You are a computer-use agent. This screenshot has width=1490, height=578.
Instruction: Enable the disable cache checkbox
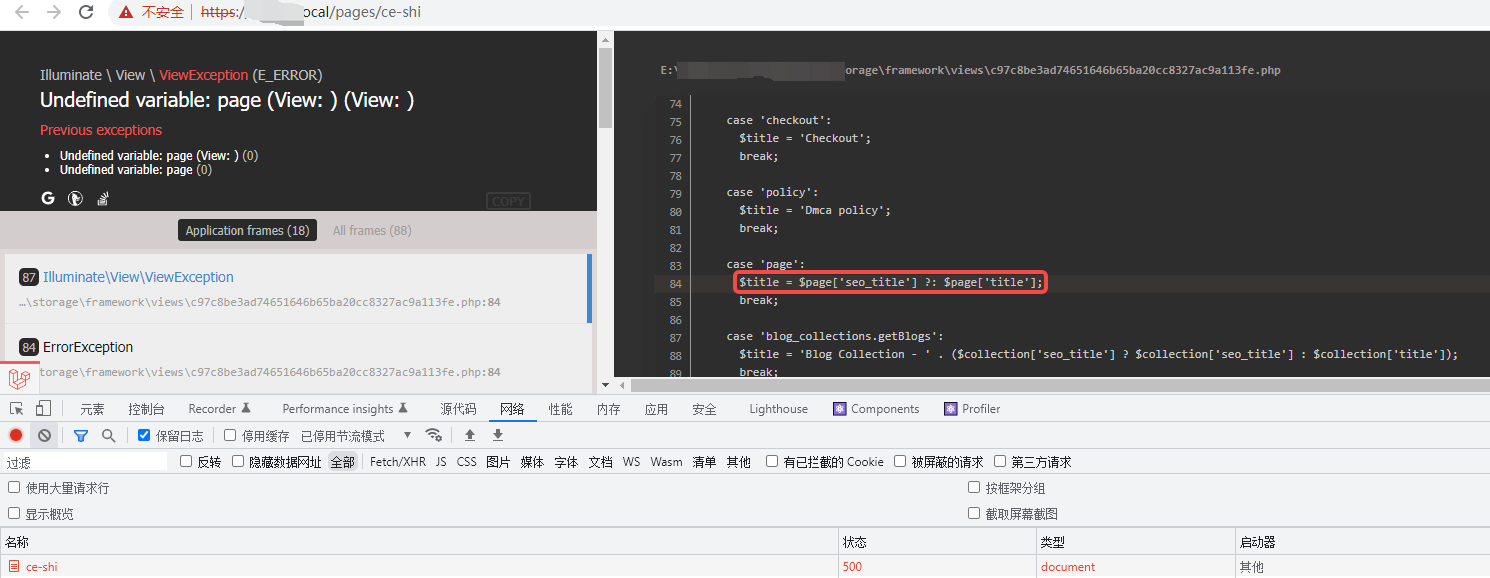pyautogui.click(x=230, y=436)
